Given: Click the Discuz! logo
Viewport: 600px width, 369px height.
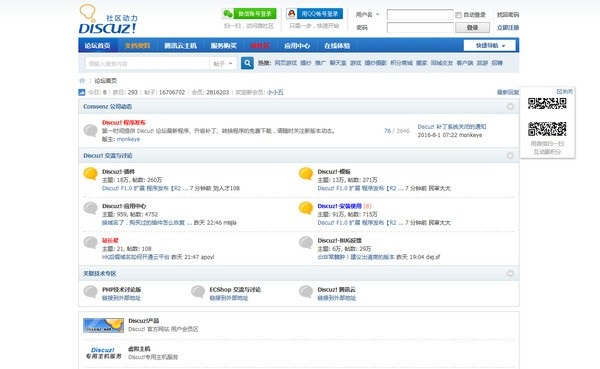Looking at the screenshot, I should 108,19.
